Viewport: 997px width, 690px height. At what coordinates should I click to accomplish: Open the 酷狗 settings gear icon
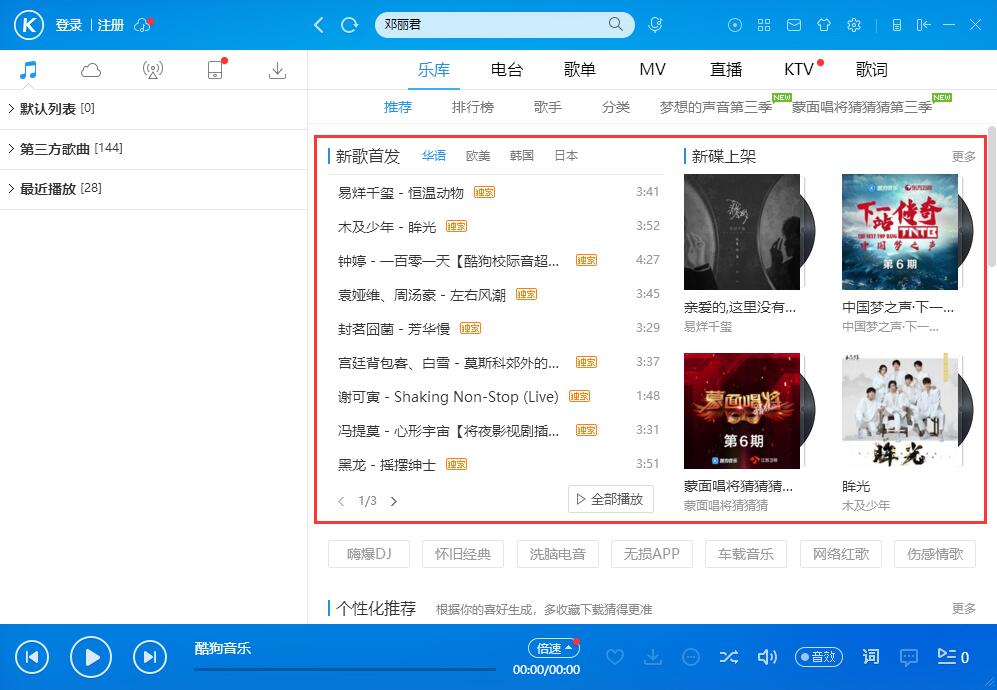coord(854,24)
